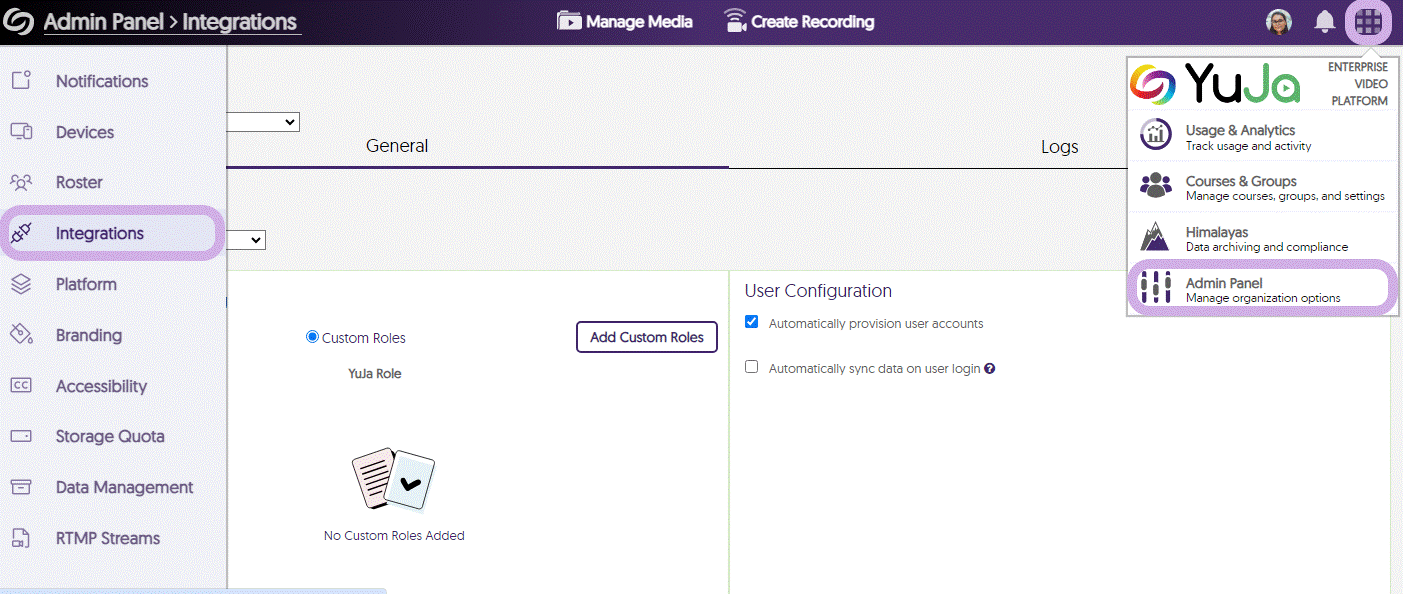The width and height of the screenshot is (1403, 594).
Task: Expand the dropdown below the General tab
Action: click(x=246, y=240)
